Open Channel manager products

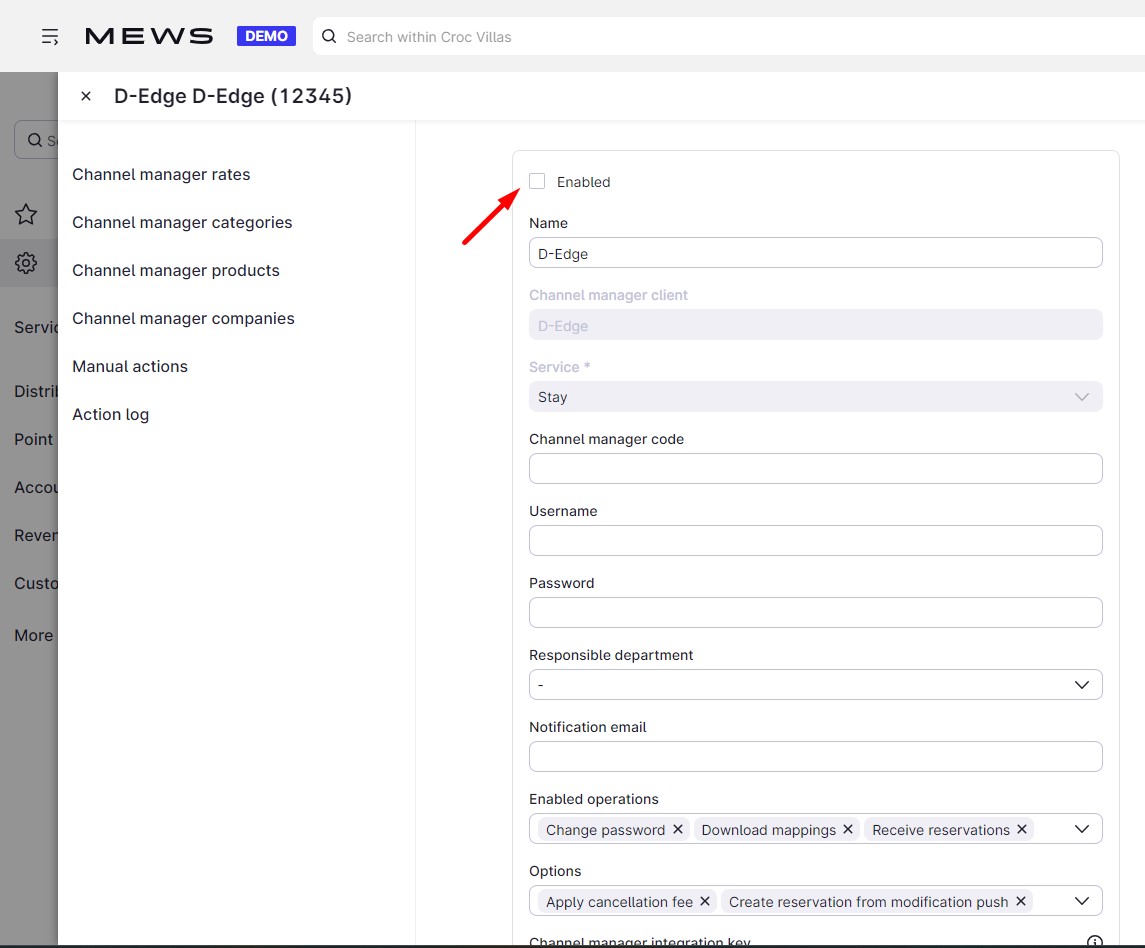tap(176, 271)
